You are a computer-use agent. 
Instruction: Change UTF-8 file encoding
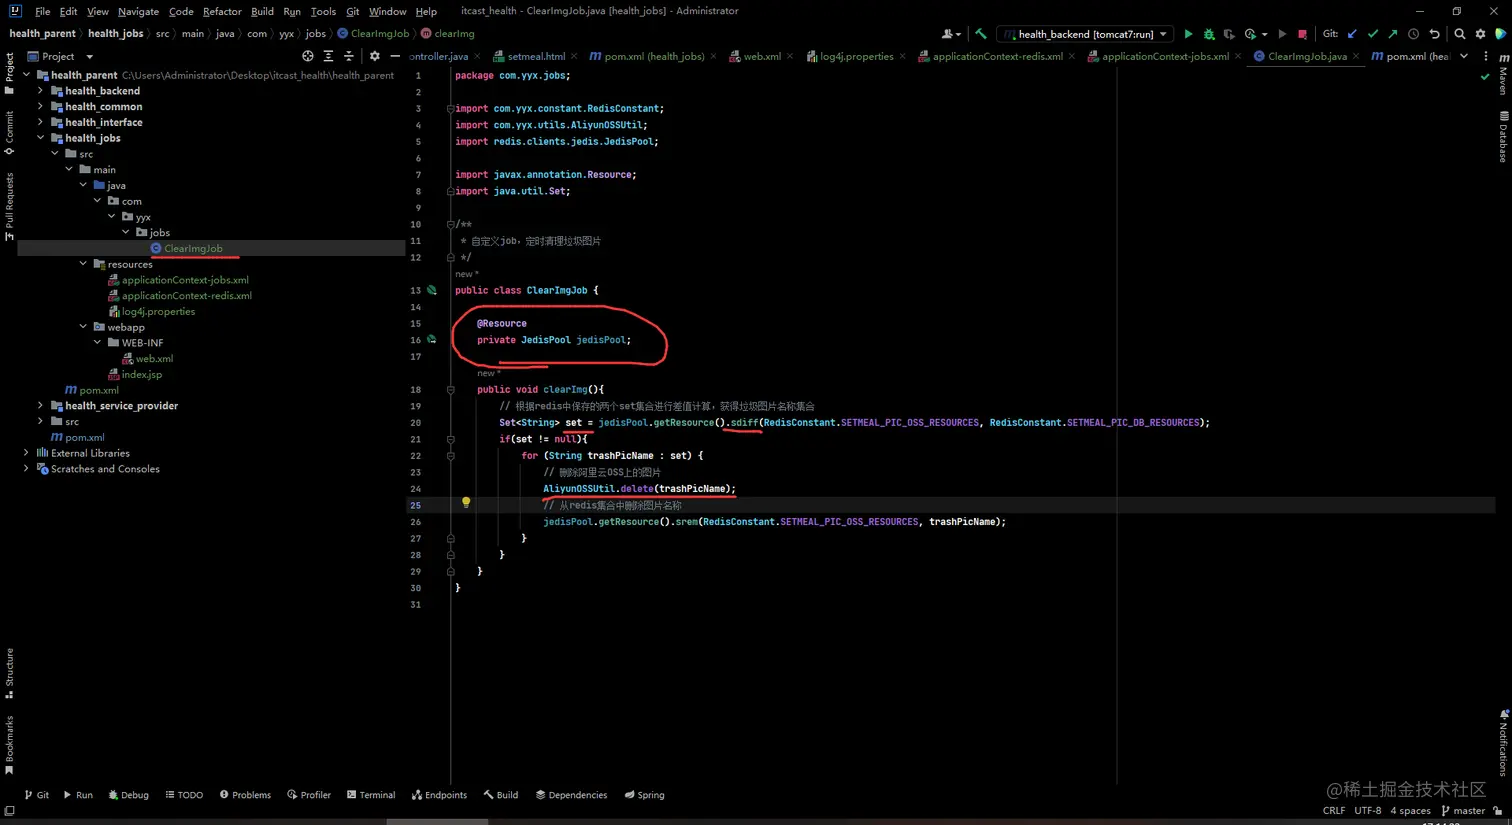pyautogui.click(x=1368, y=811)
